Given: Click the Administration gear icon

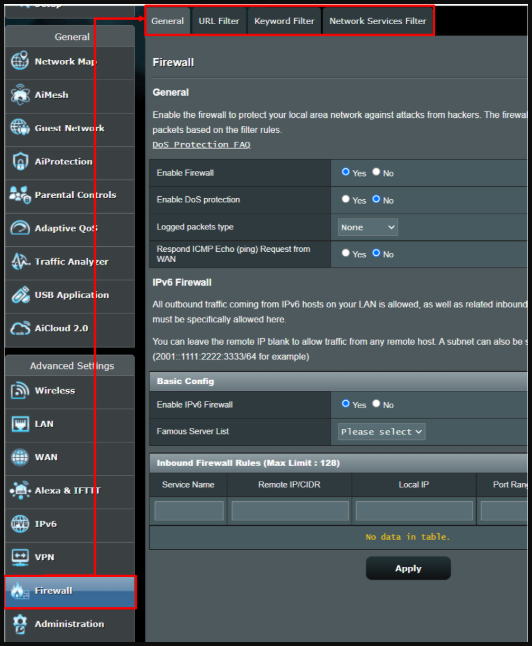Looking at the screenshot, I should click(20, 624).
